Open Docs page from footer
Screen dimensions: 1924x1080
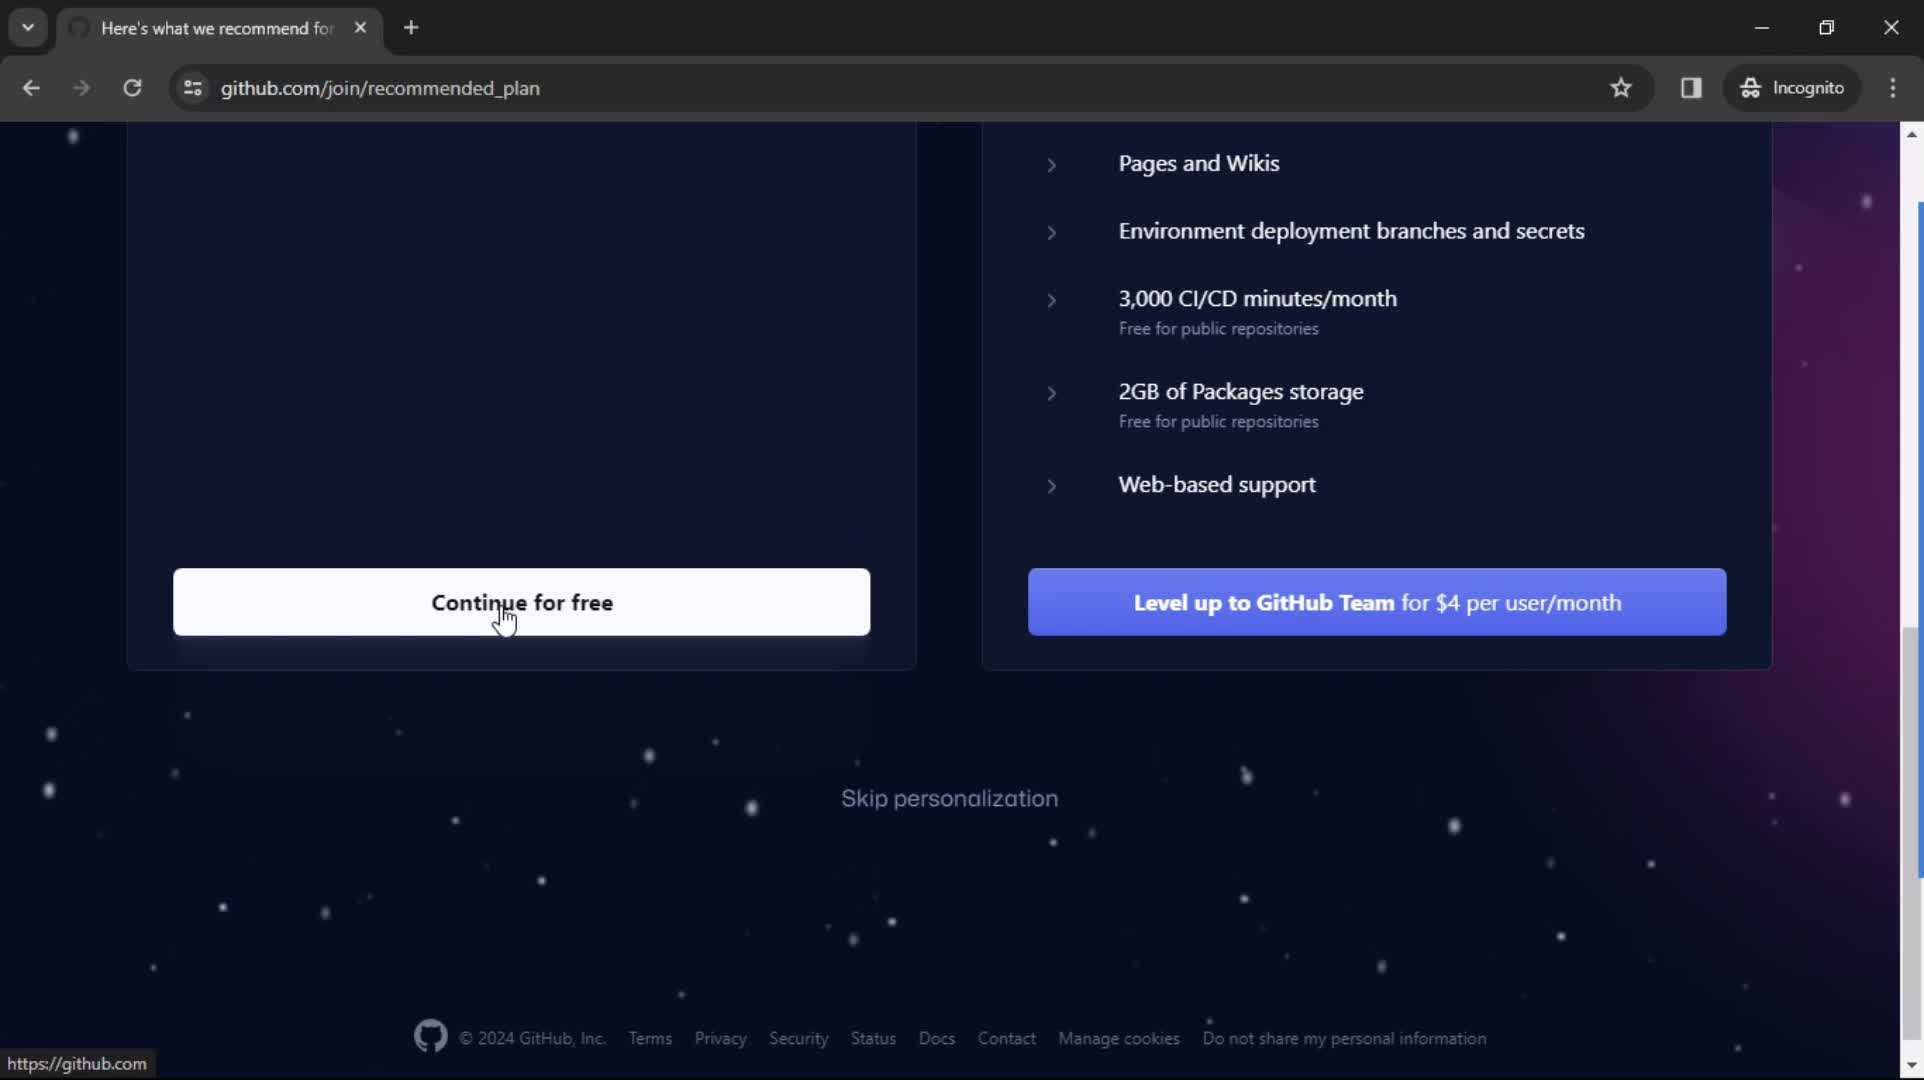(x=937, y=1038)
